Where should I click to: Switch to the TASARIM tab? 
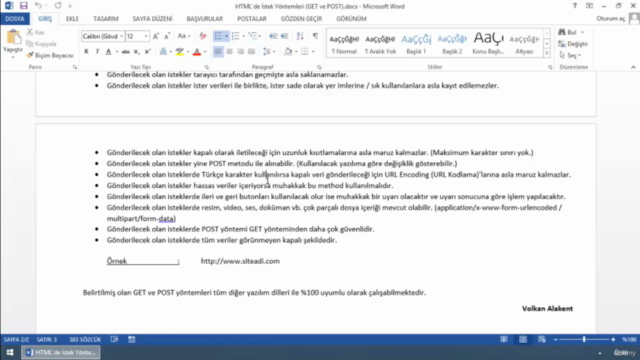106,19
